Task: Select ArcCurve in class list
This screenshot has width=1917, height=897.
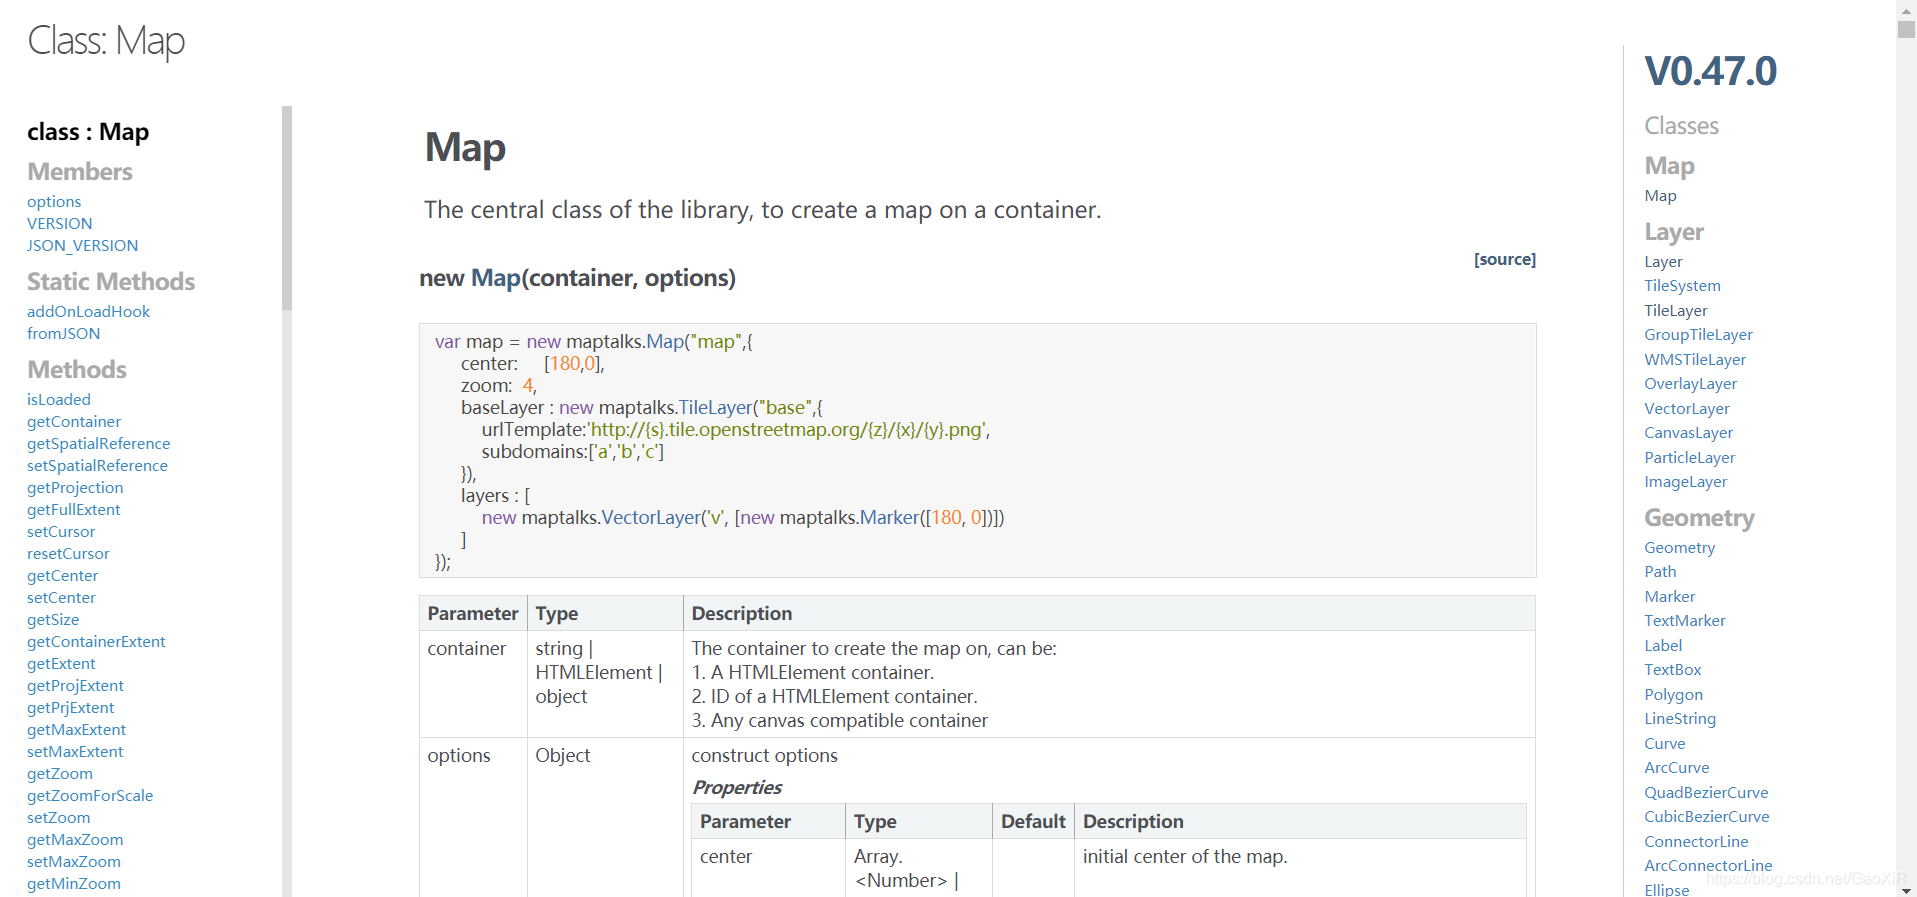Action: (x=1676, y=768)
